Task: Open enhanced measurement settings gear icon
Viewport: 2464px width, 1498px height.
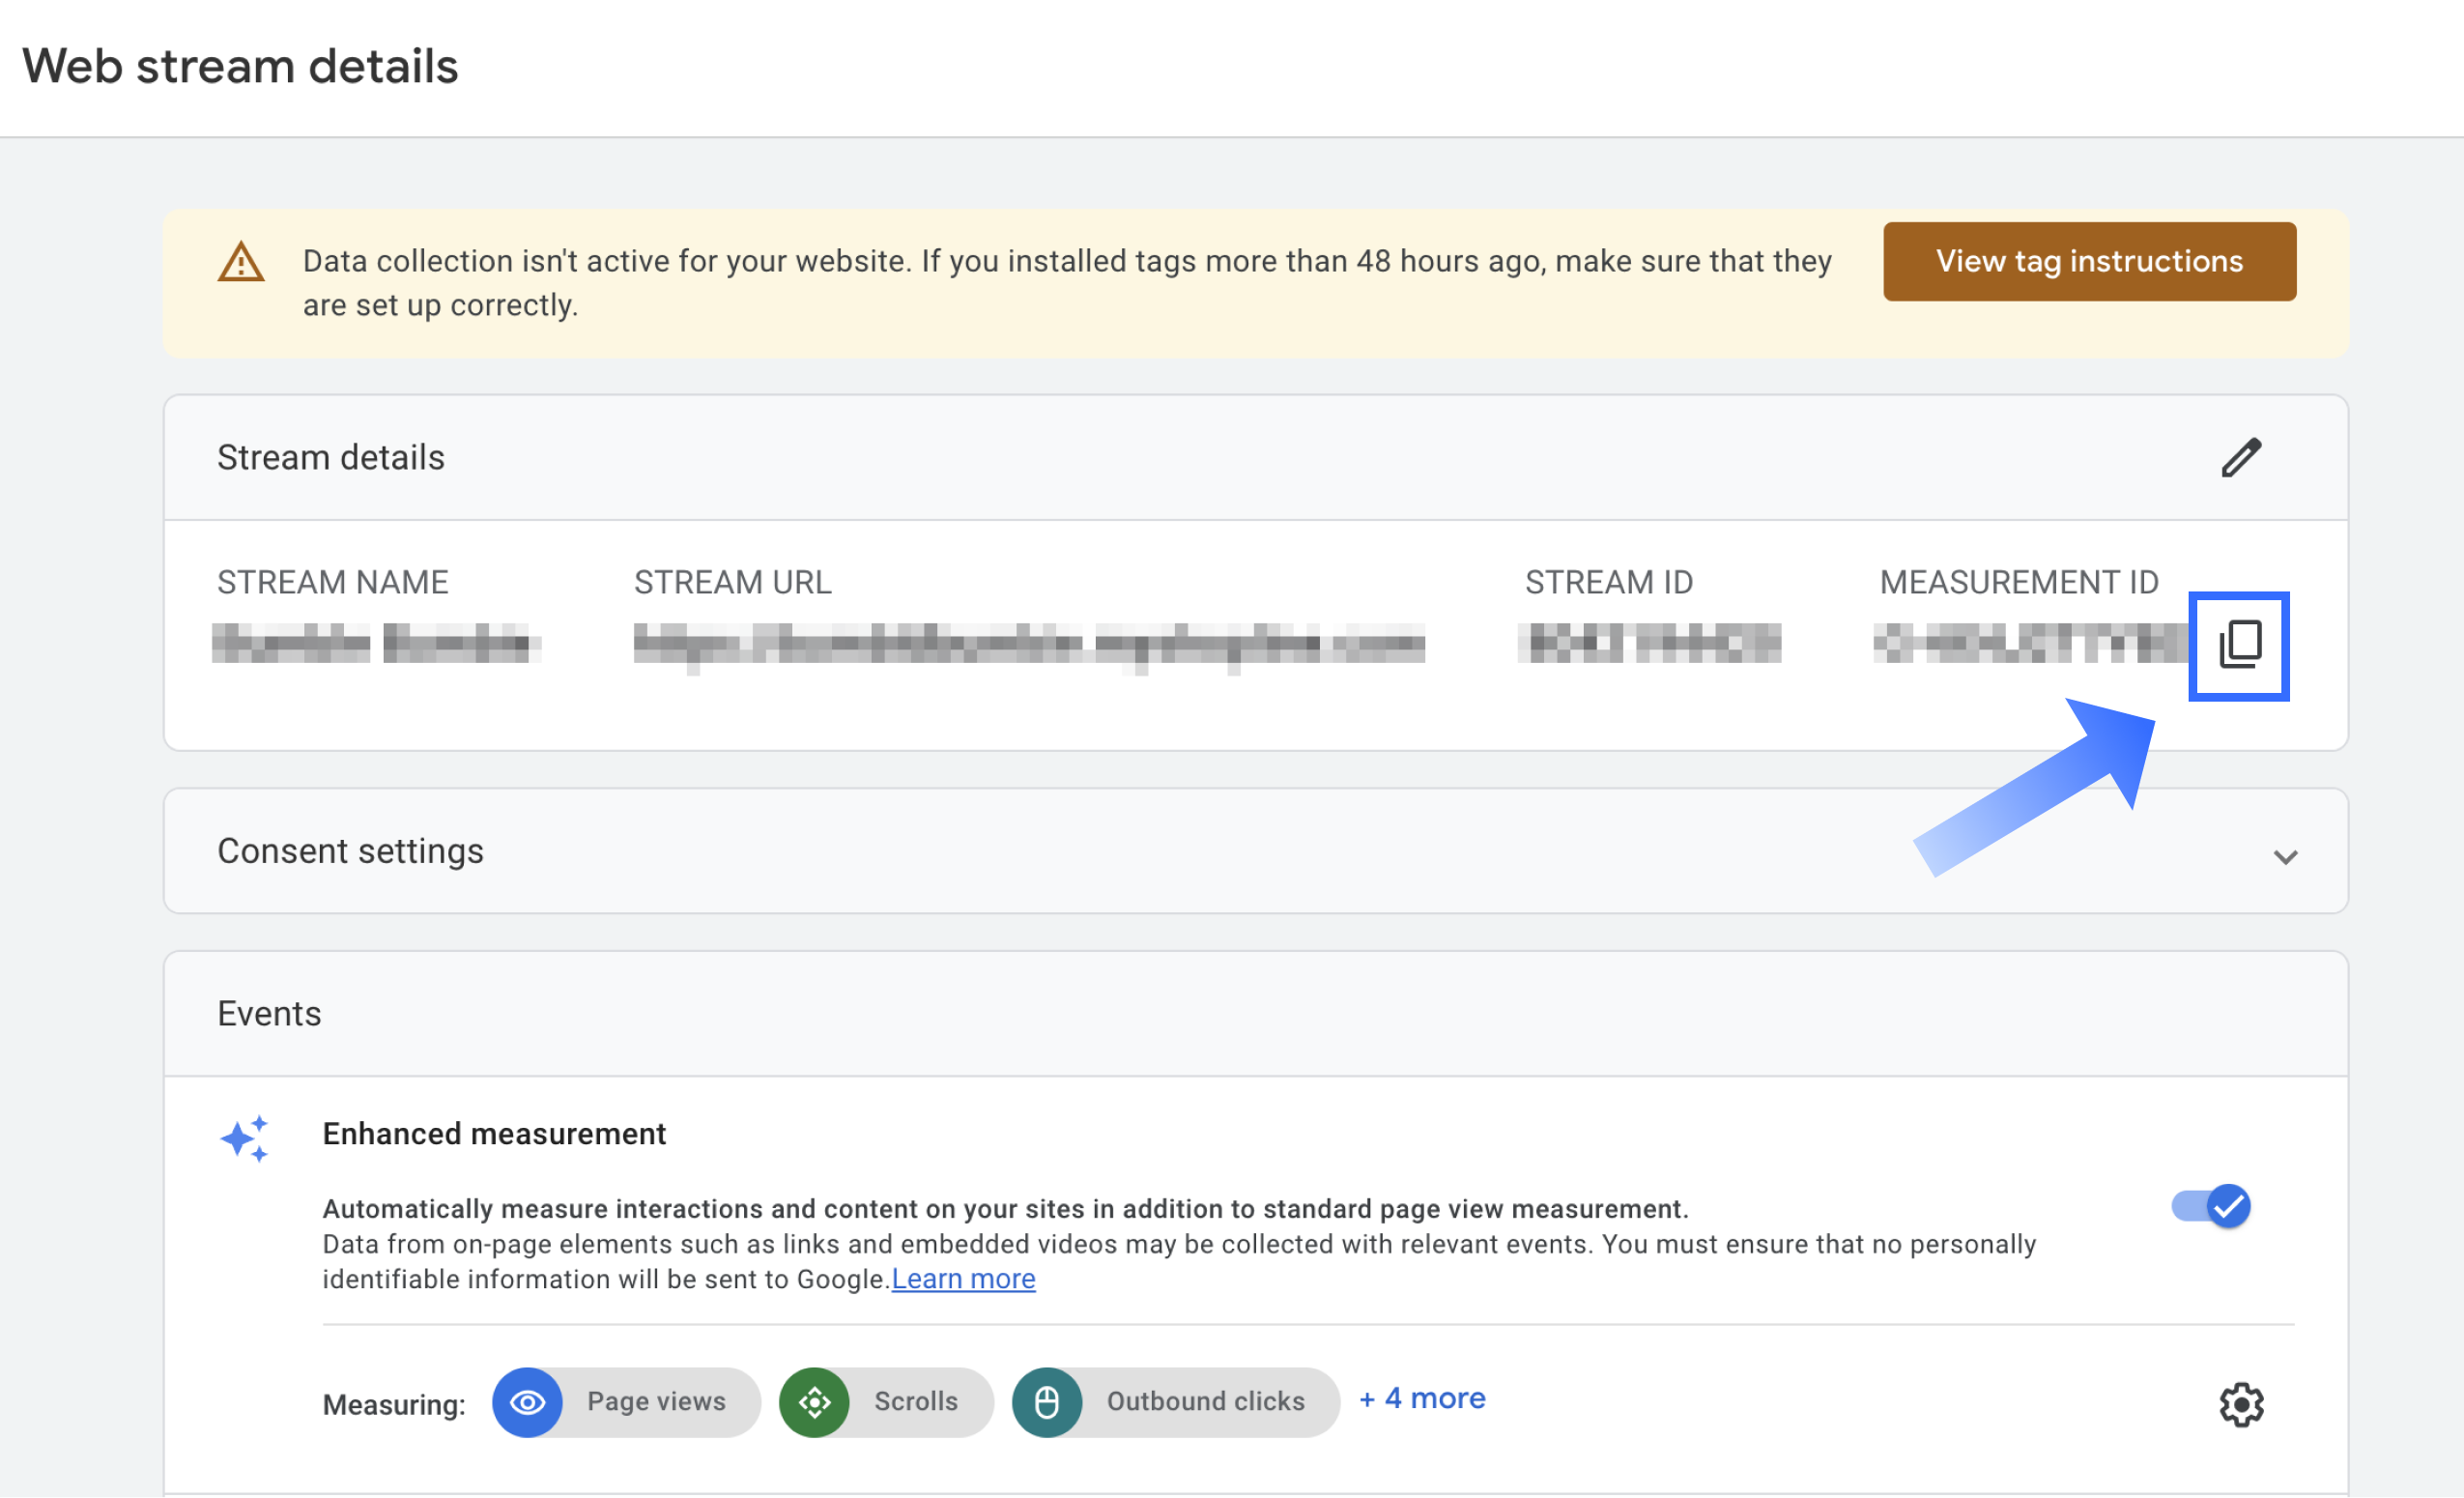Action: click(2241, 1404)
